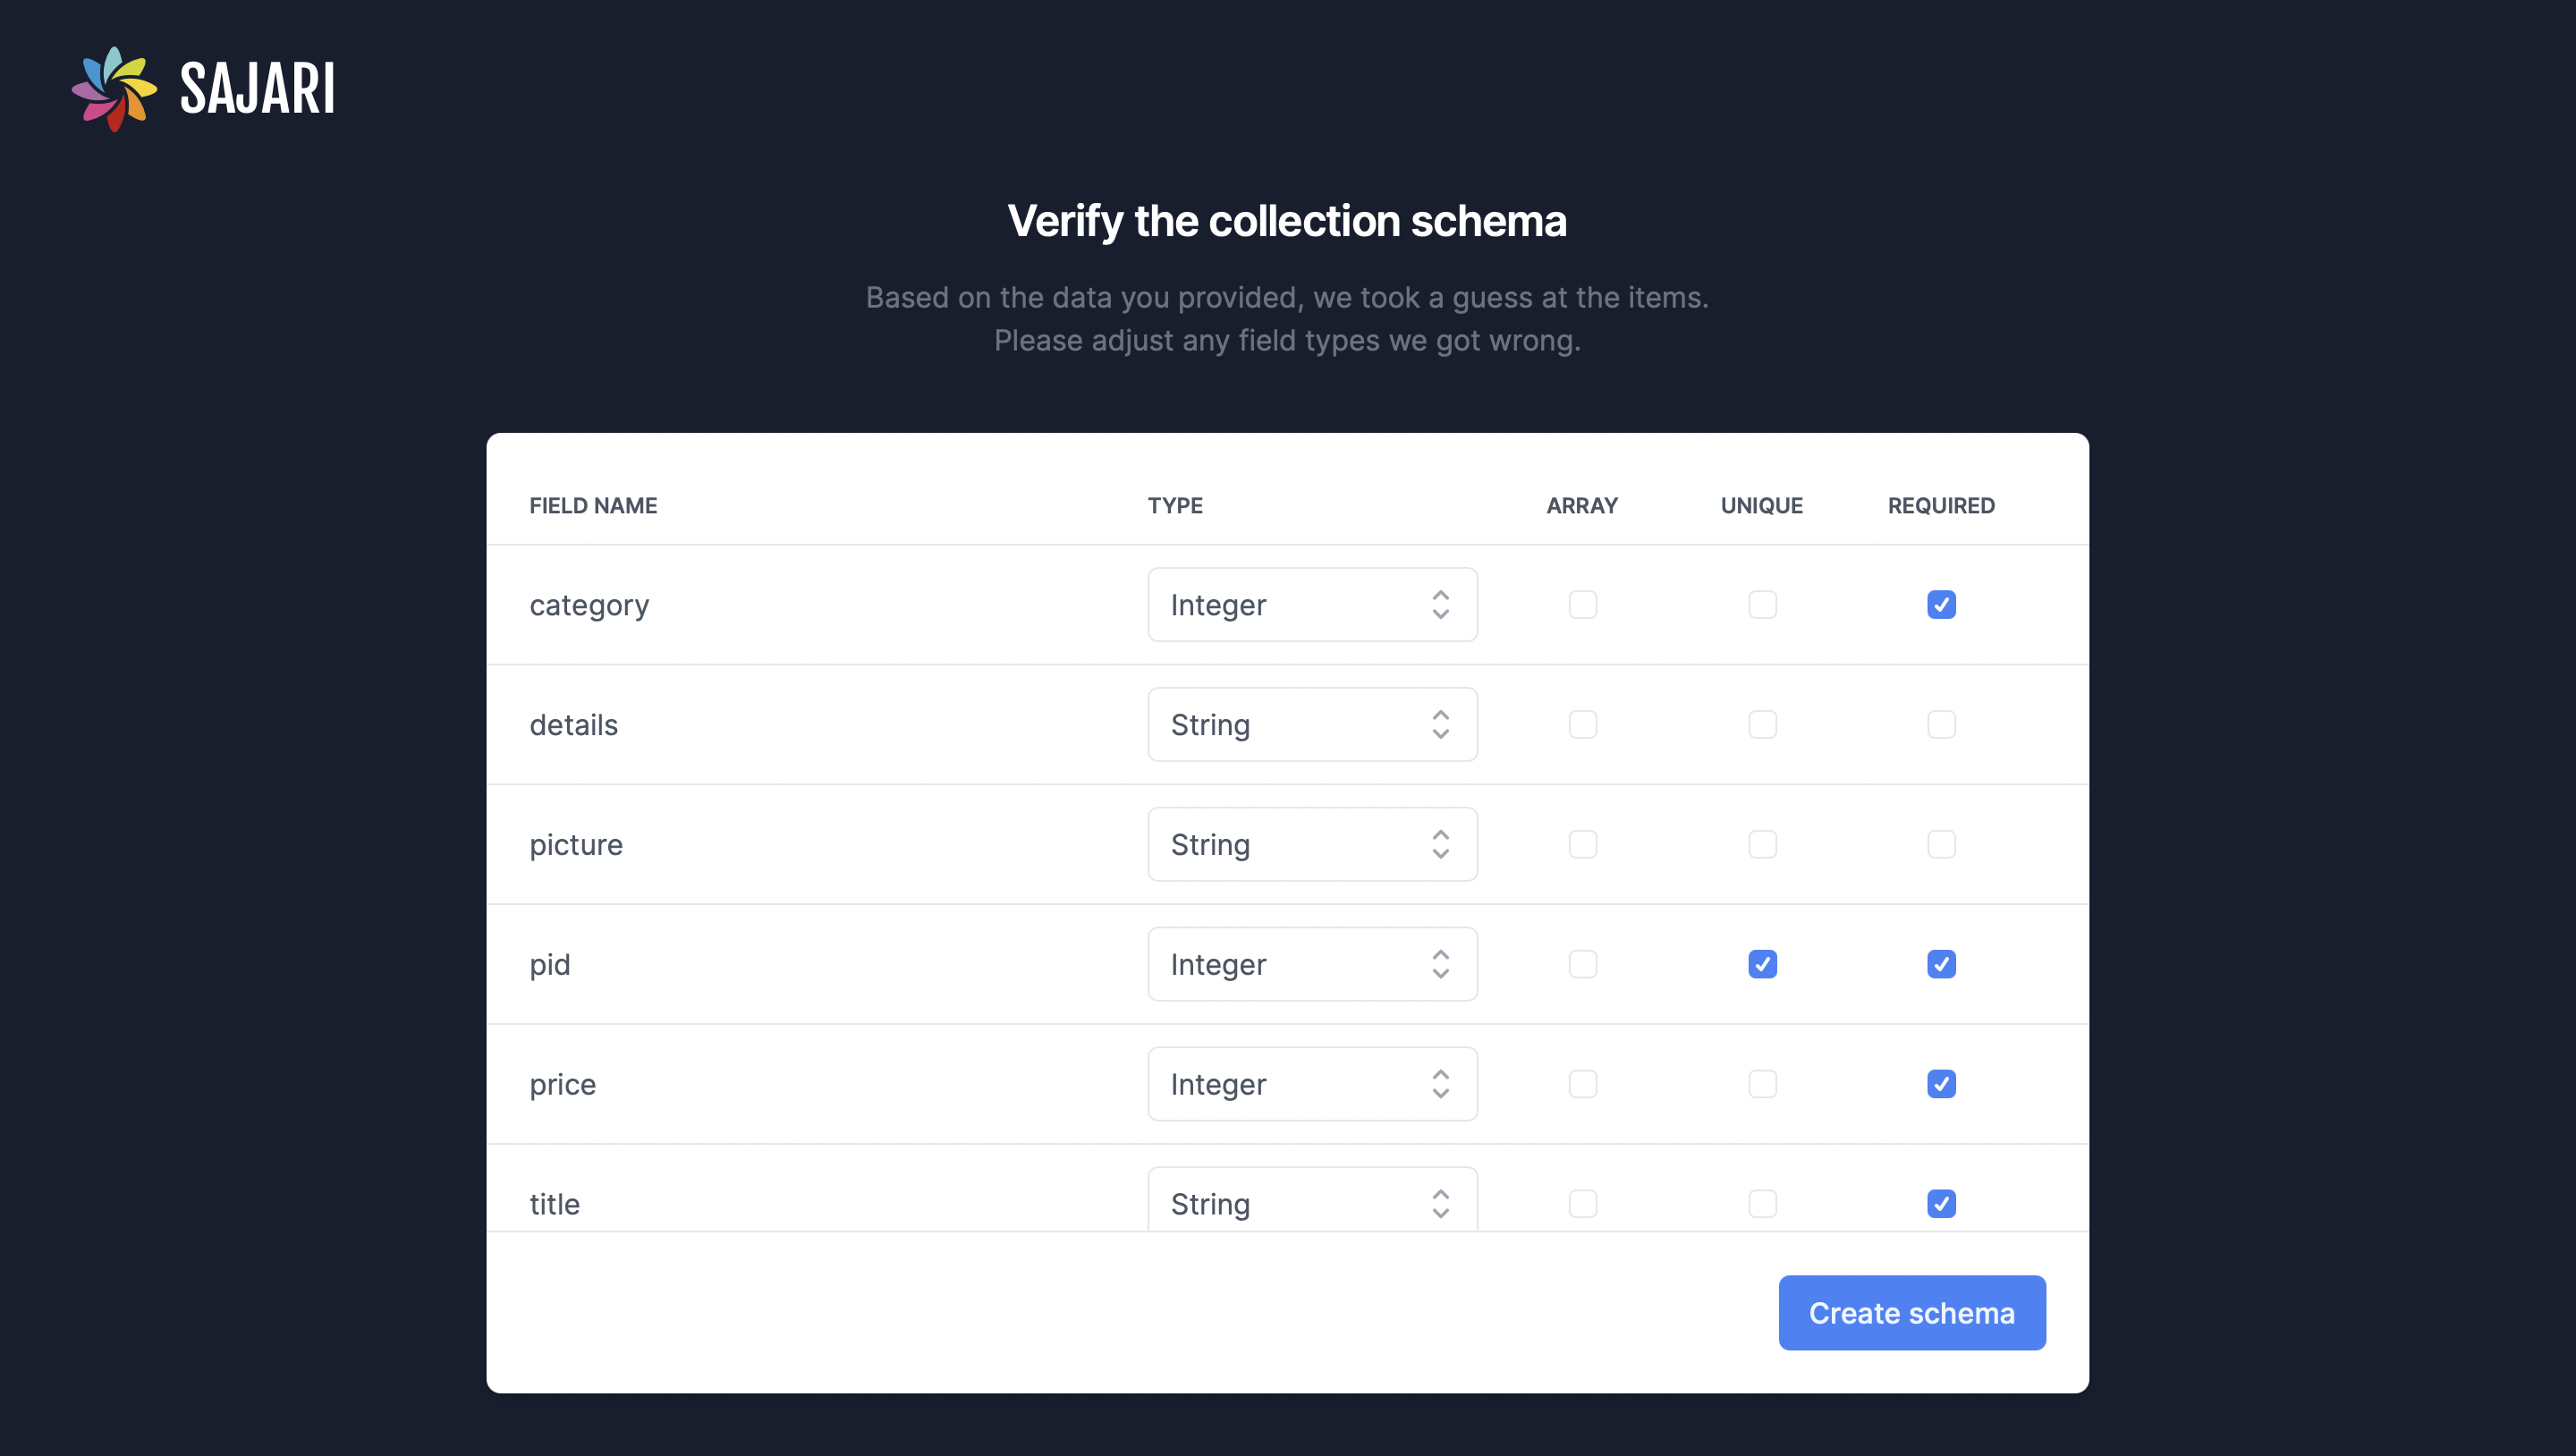Click the Create schema button
This screenshot has height=1456, width=2576.
(1911, 1313)
